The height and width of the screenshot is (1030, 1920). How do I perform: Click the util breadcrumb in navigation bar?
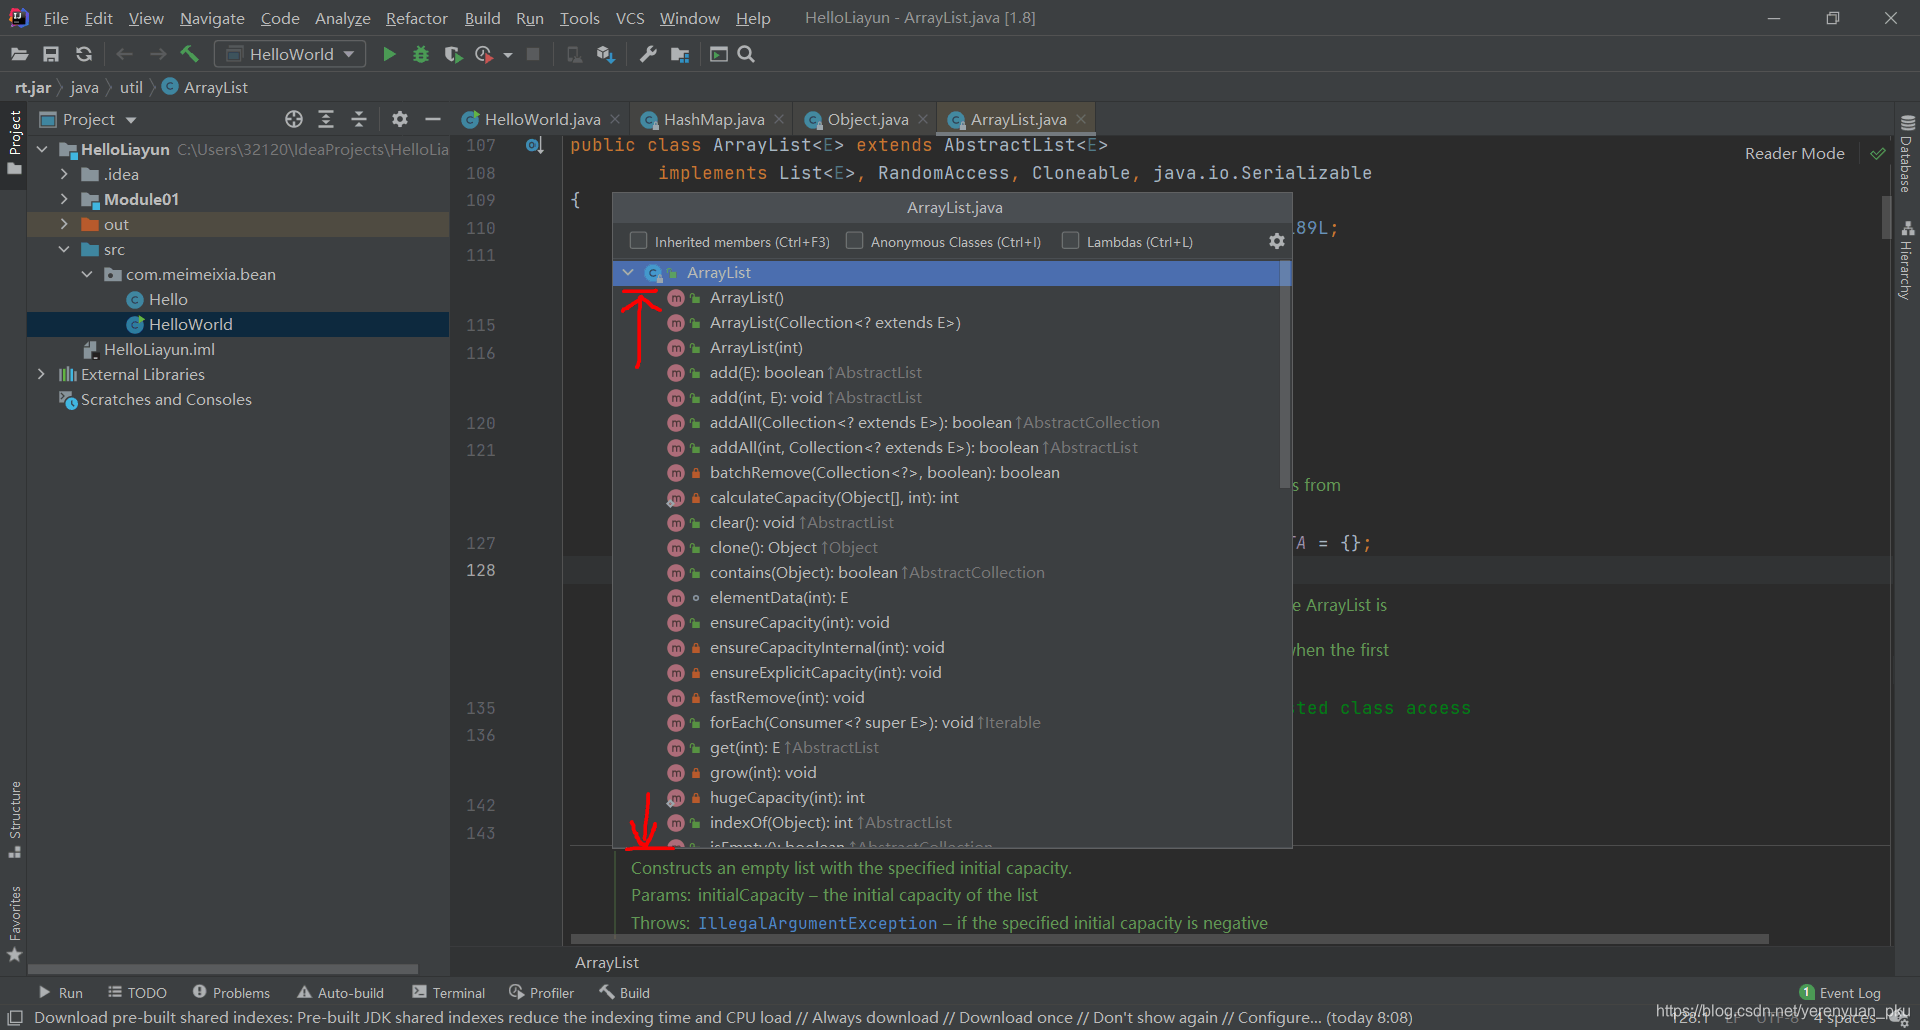click(x=131, y=87)
